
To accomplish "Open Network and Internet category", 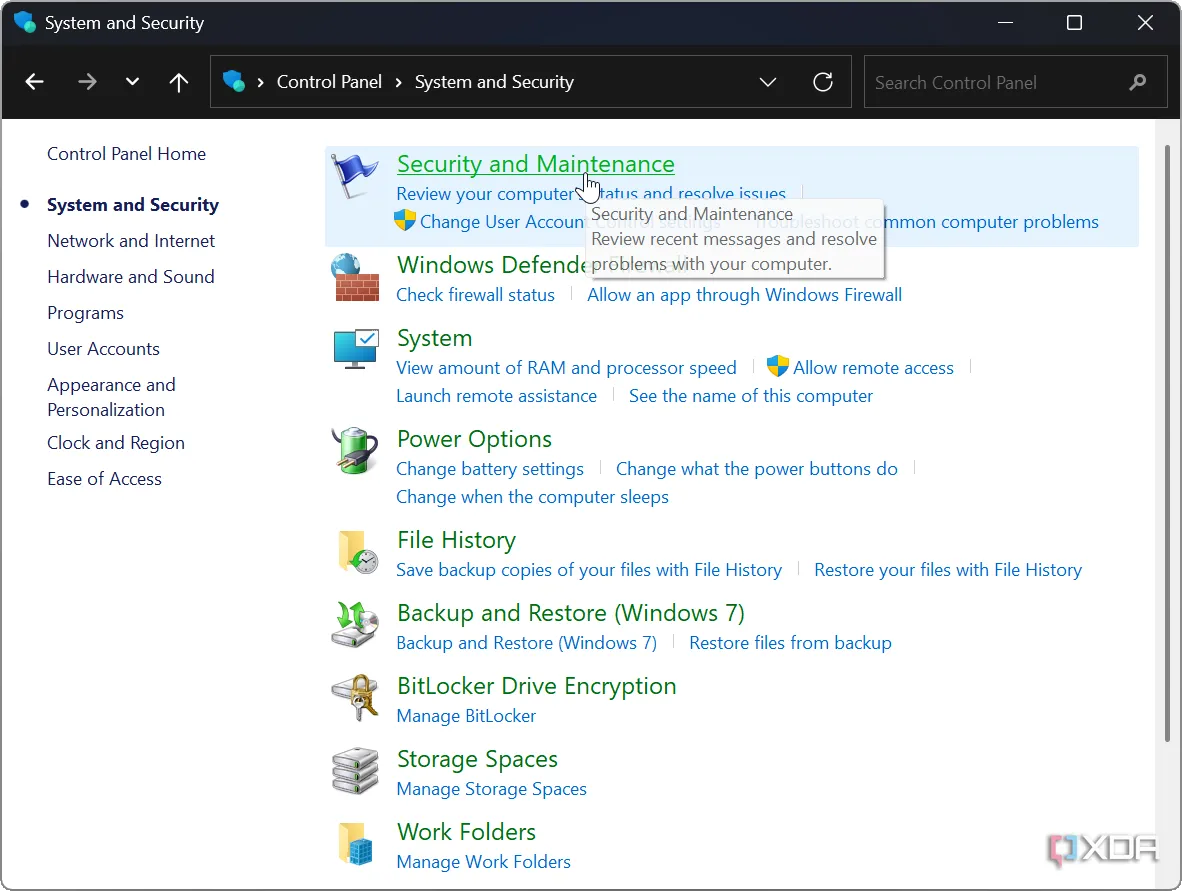I will click(131, 240).
